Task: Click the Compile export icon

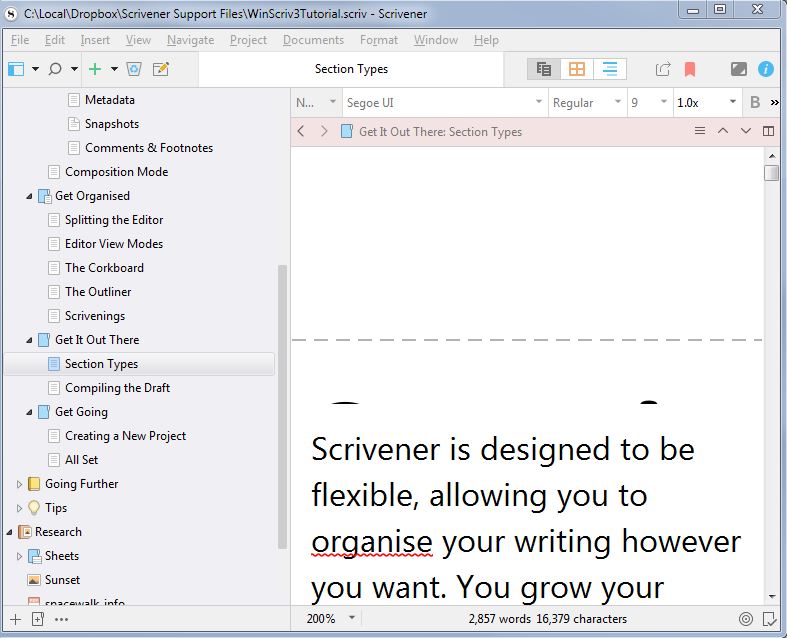Action: click(663, 69)
